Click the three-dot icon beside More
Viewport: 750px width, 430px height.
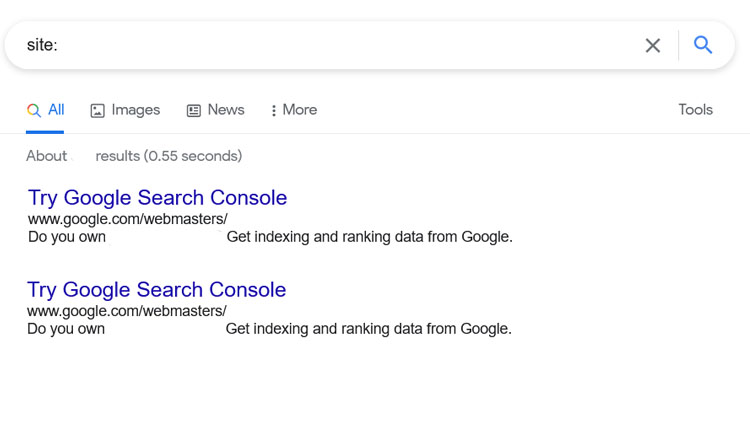click(274, 110)
